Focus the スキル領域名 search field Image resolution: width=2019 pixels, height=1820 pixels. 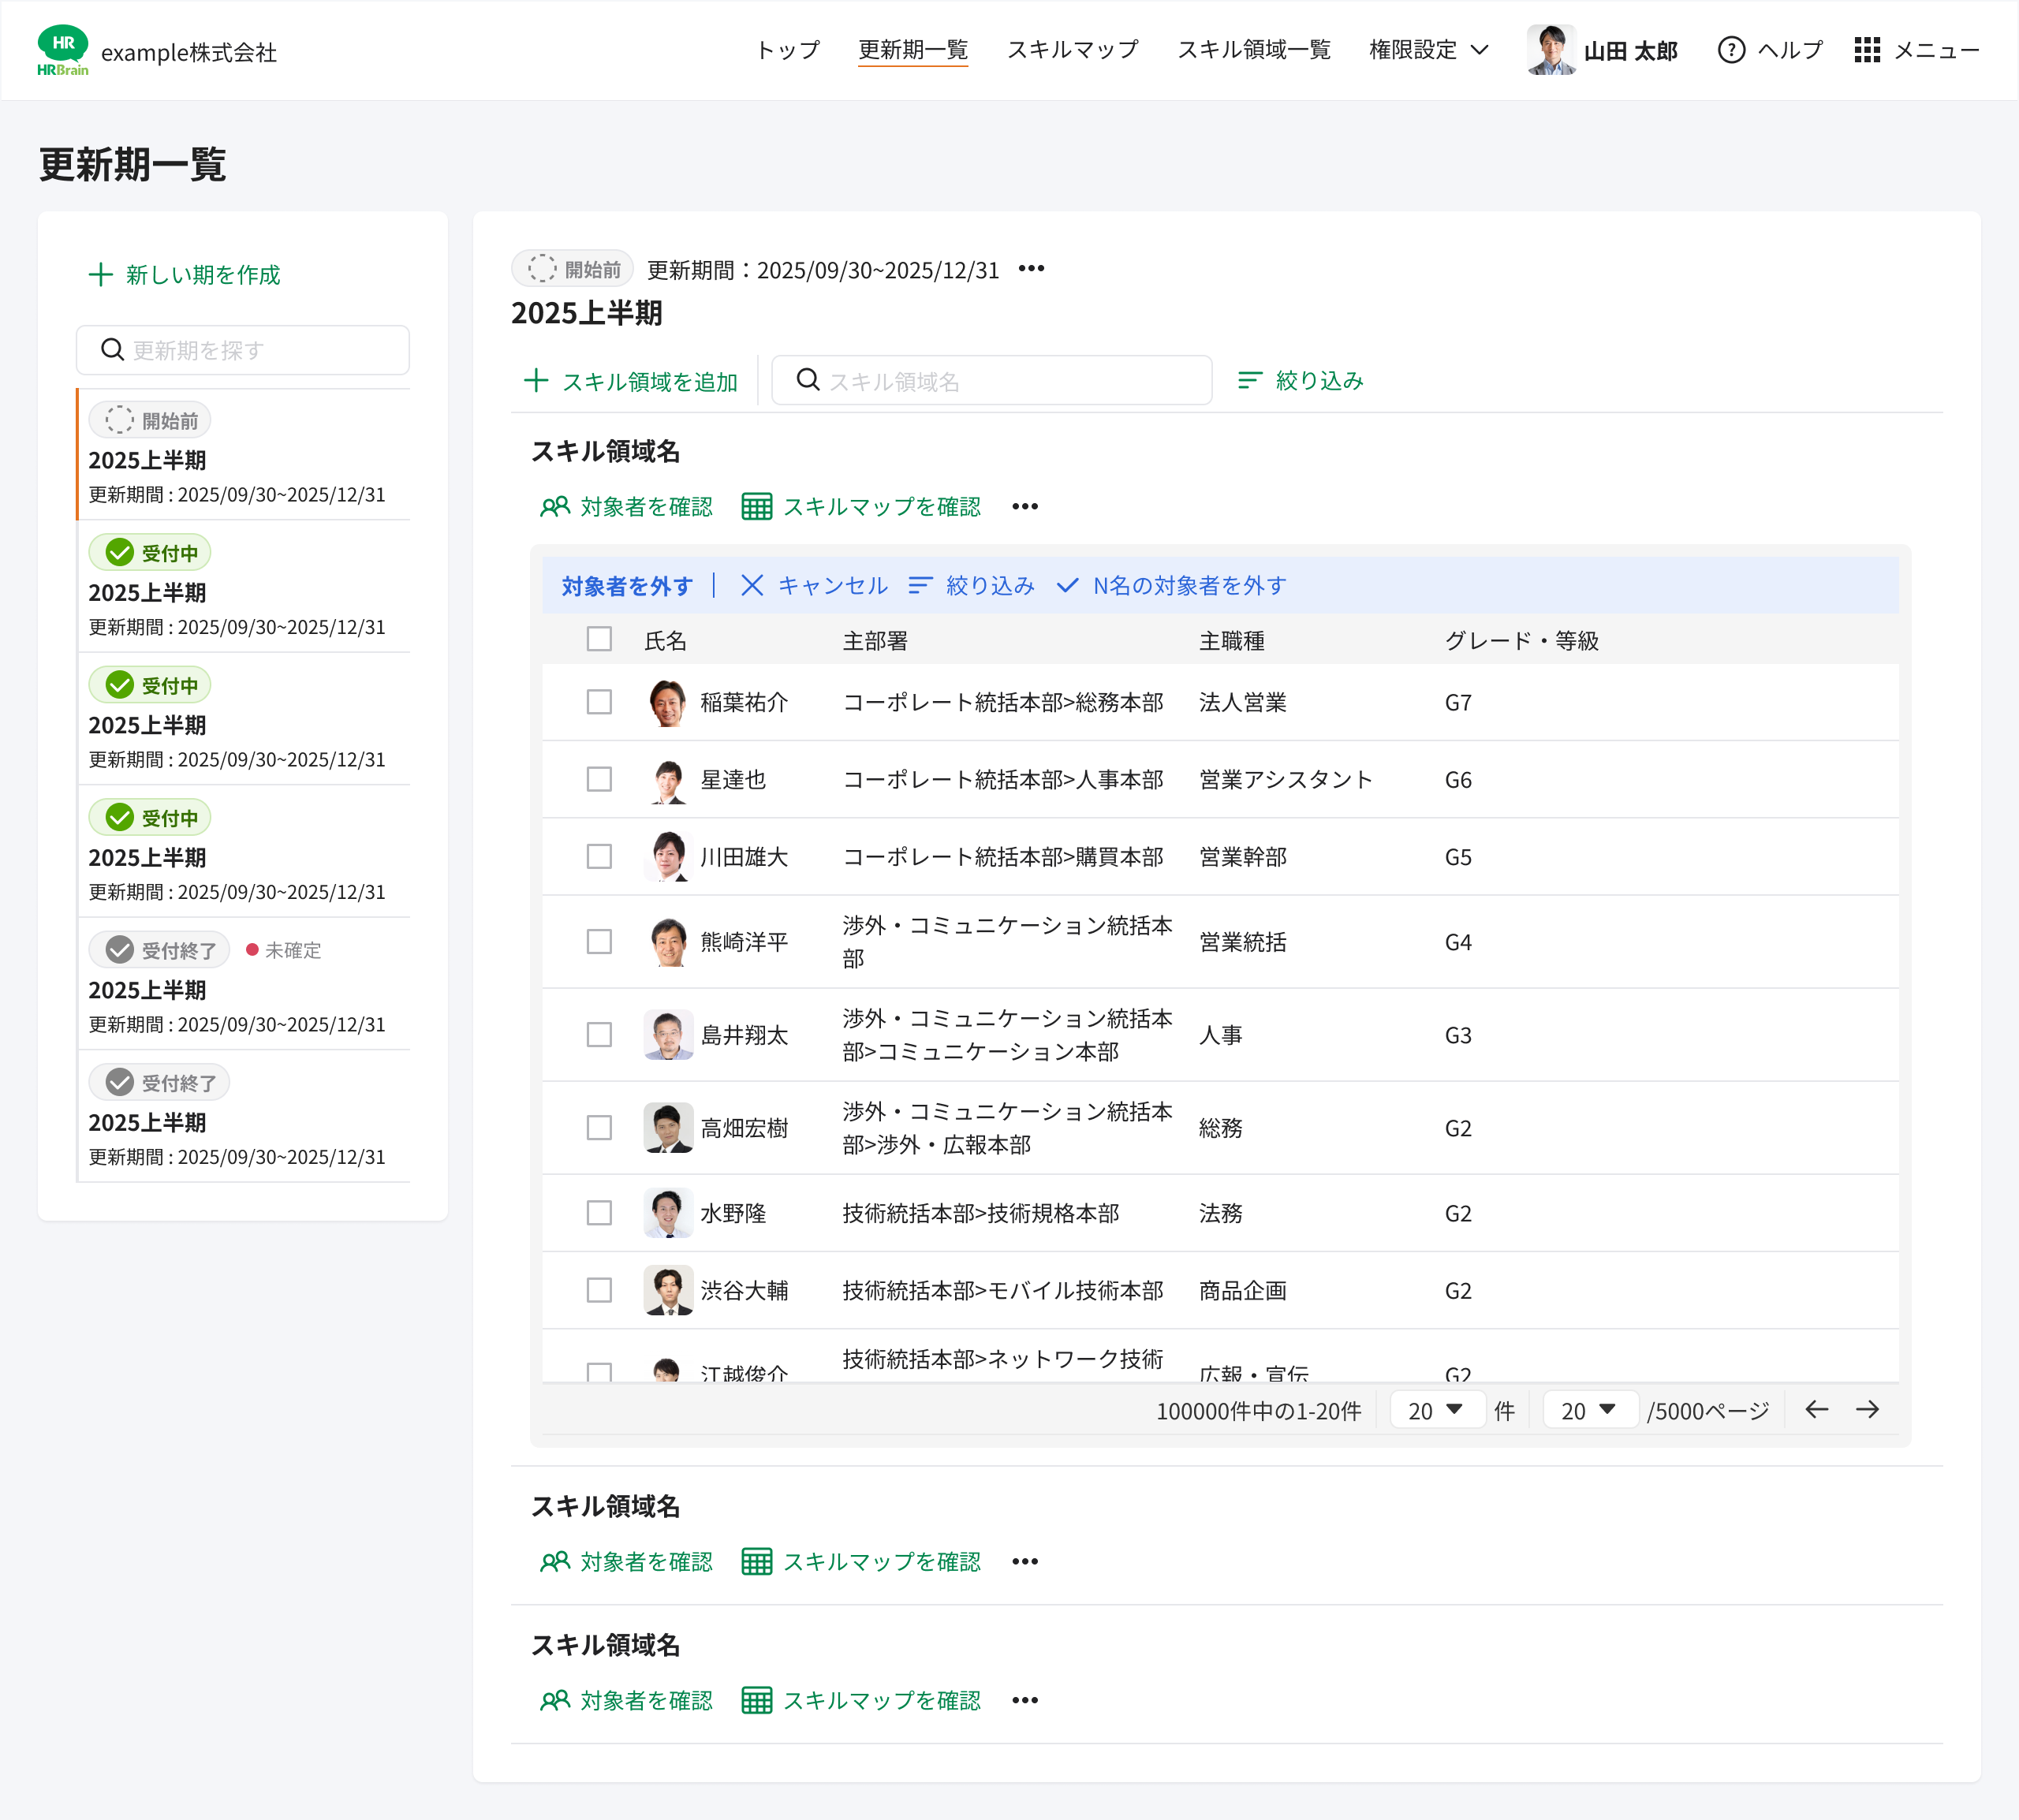click(x=992, y=380)
